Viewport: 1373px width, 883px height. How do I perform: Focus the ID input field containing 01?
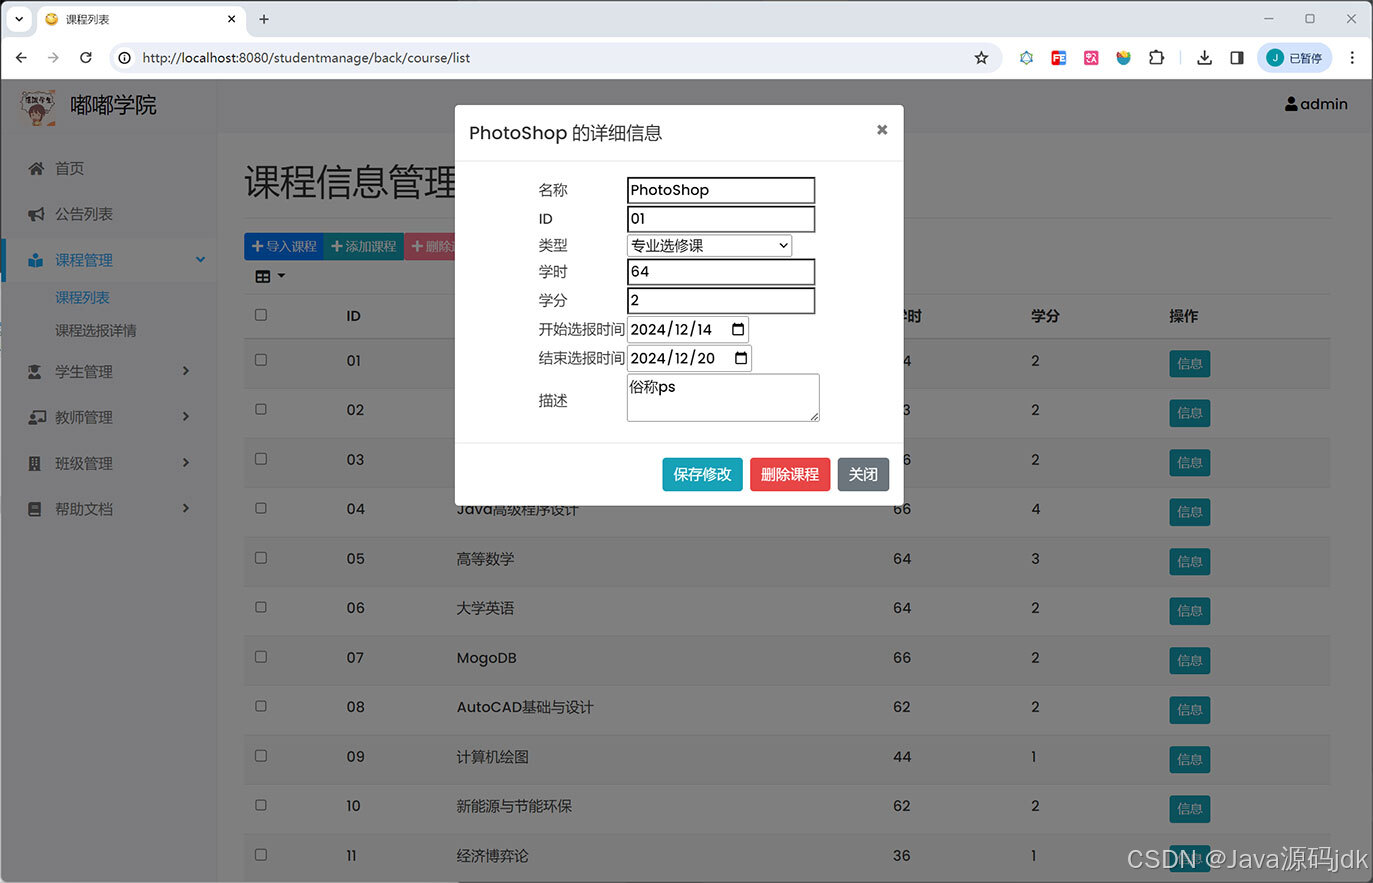(x=721, y=218)
